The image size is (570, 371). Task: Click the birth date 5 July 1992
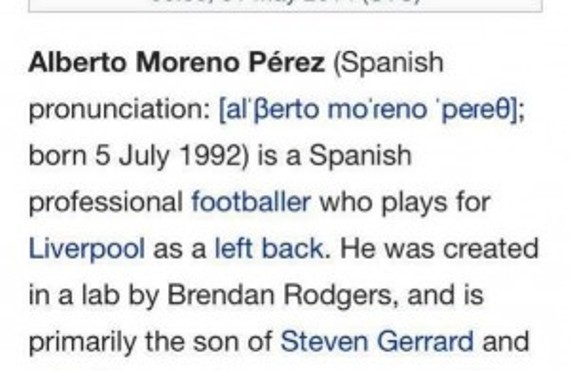167,156
